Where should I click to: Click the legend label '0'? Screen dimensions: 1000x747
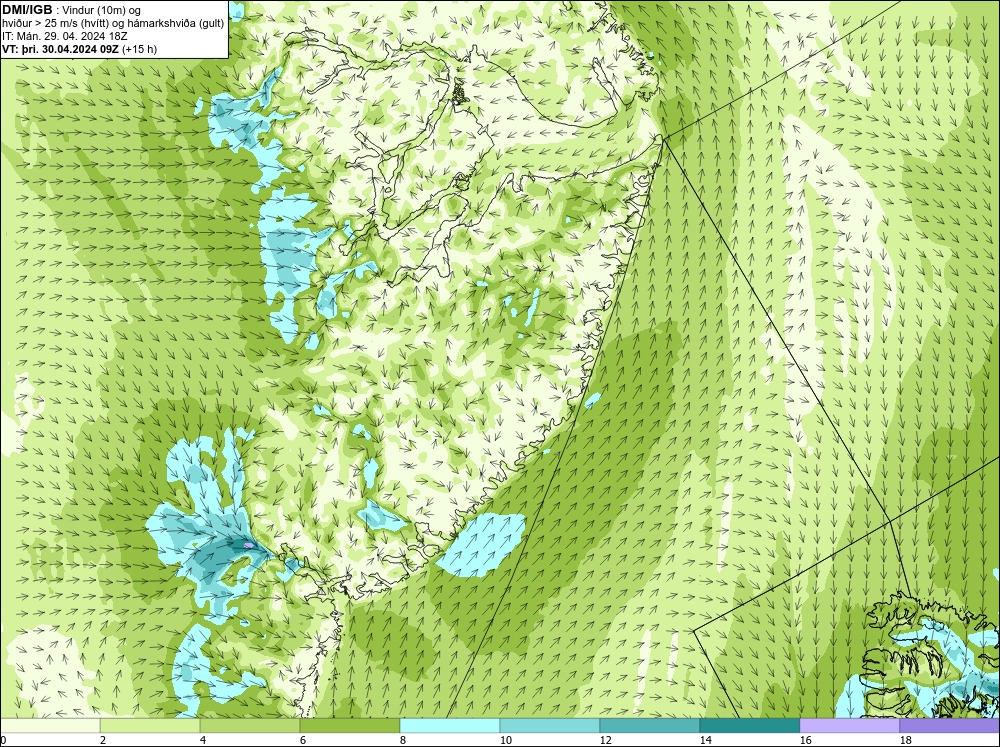click(x=4, y=740)
